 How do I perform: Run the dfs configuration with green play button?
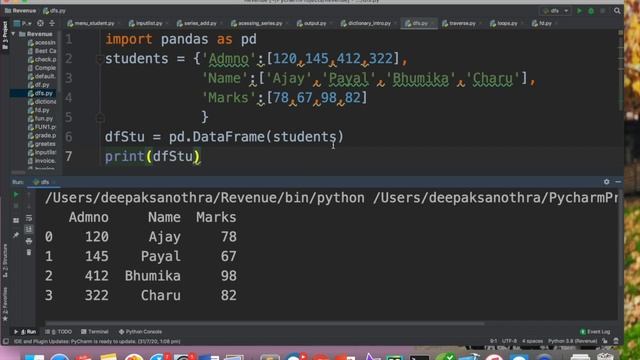(579, 11)
